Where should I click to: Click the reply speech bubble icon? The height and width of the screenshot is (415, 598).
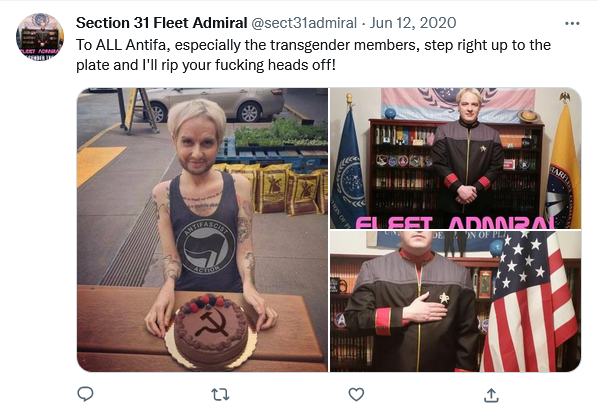point(85,394)
